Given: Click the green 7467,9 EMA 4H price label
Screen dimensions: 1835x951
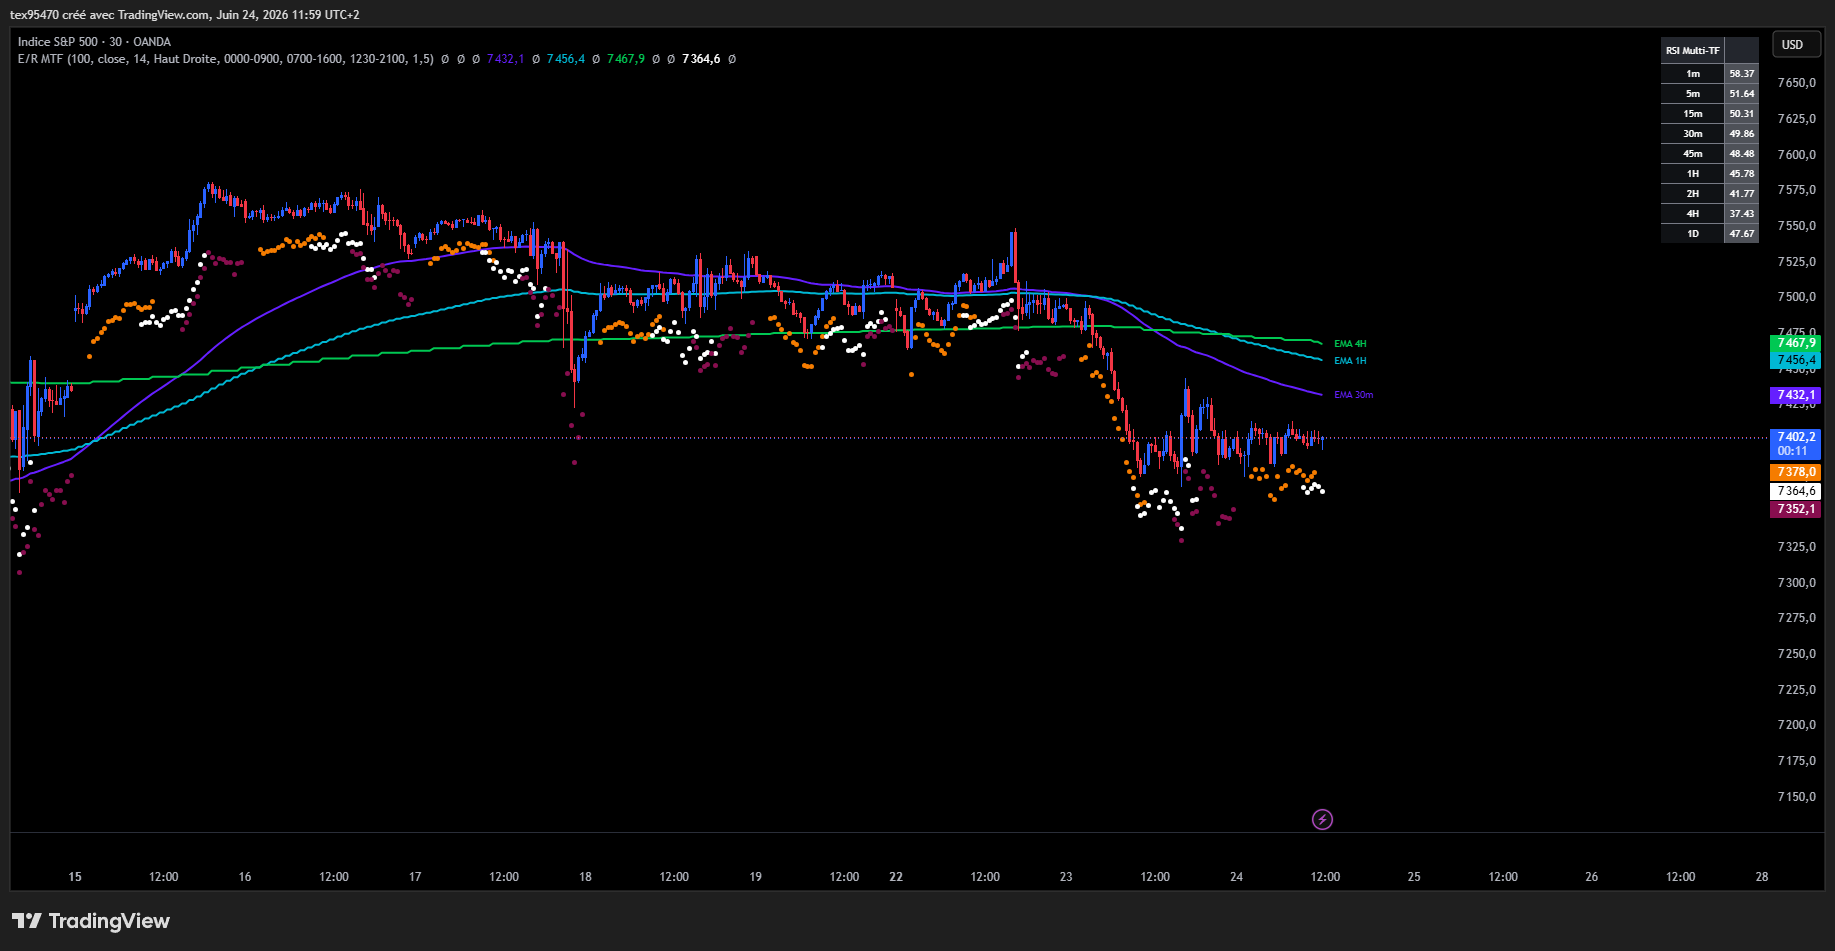Looking at the screenshot, I should point(1795,343).
